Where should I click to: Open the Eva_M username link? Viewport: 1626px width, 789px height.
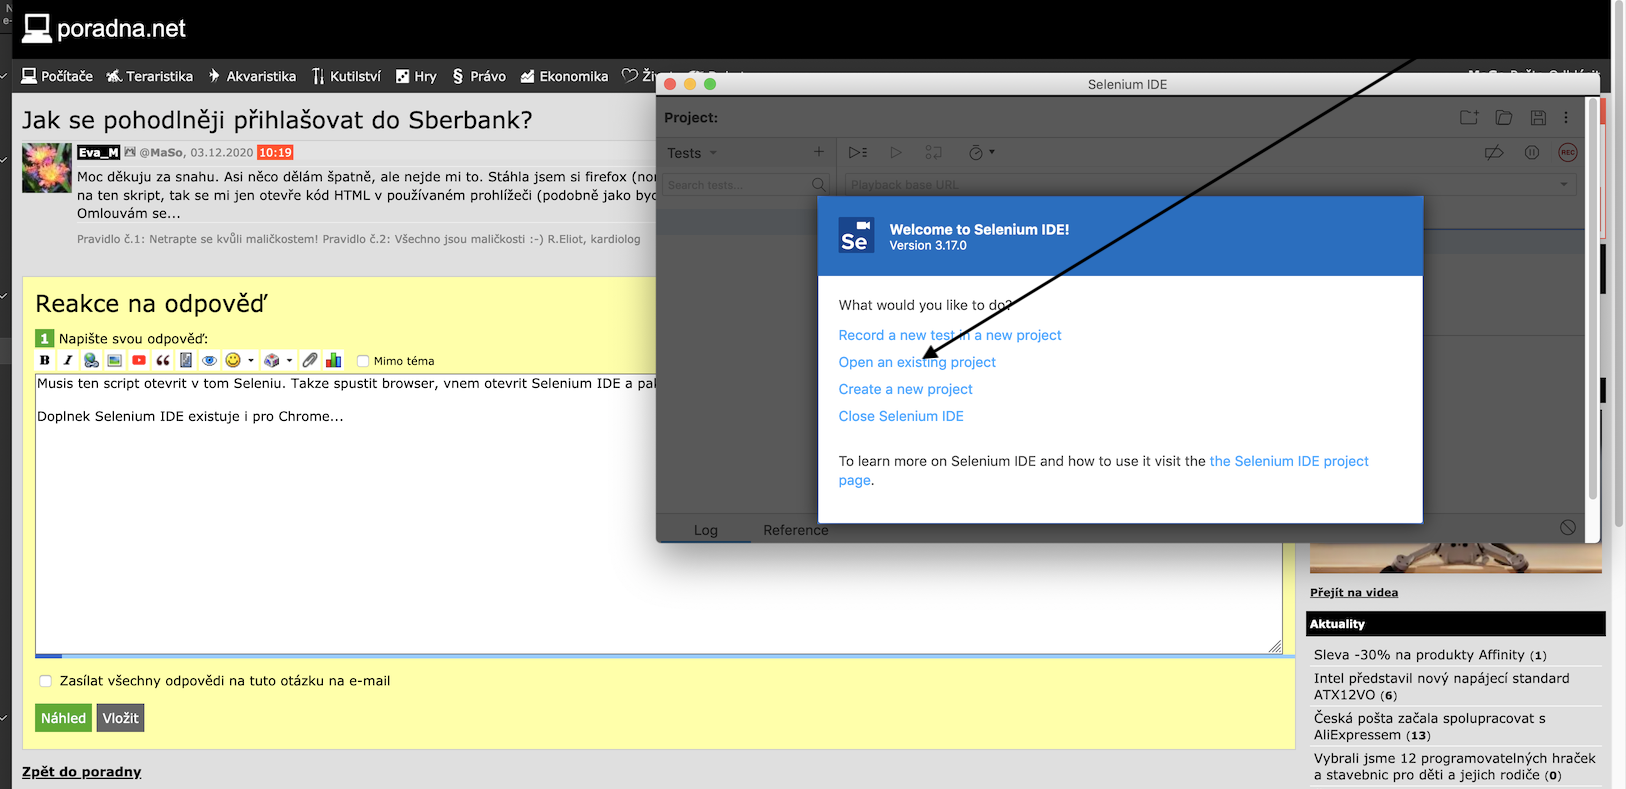click(x=99, y=153)
